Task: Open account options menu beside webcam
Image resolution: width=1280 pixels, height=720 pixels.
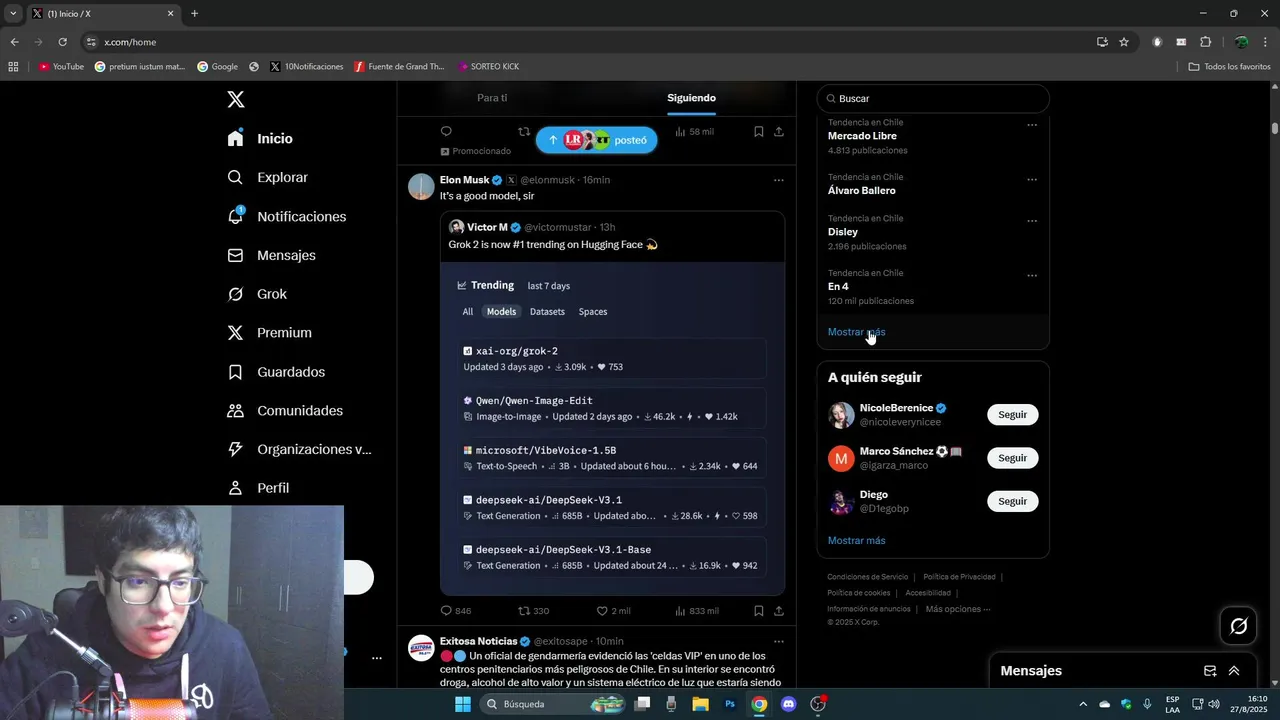Action: click(377, 658)
